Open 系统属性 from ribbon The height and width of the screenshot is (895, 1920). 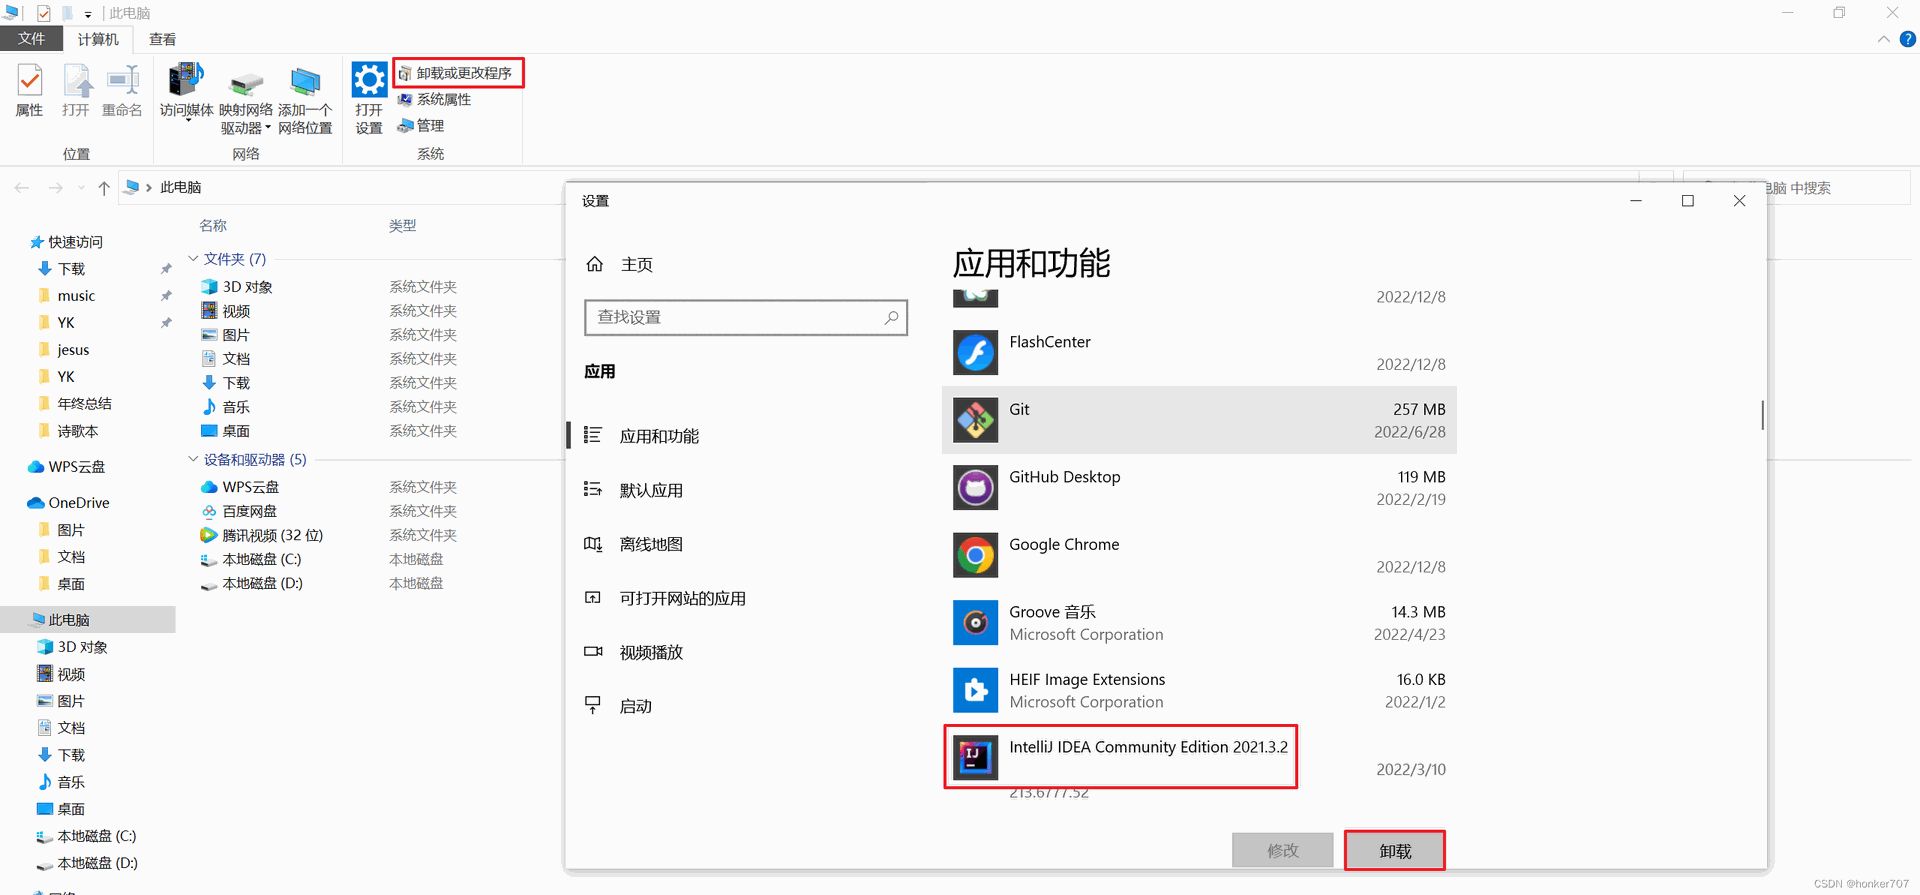(x=435, y=99)
